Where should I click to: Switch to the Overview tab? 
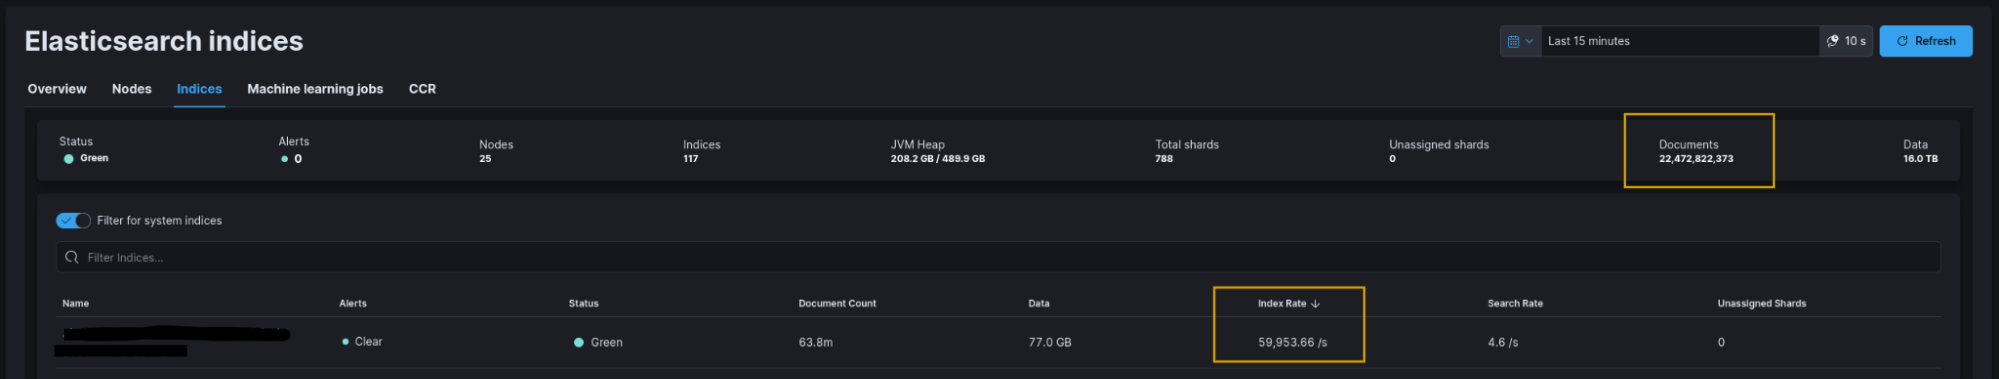point(57,89)
